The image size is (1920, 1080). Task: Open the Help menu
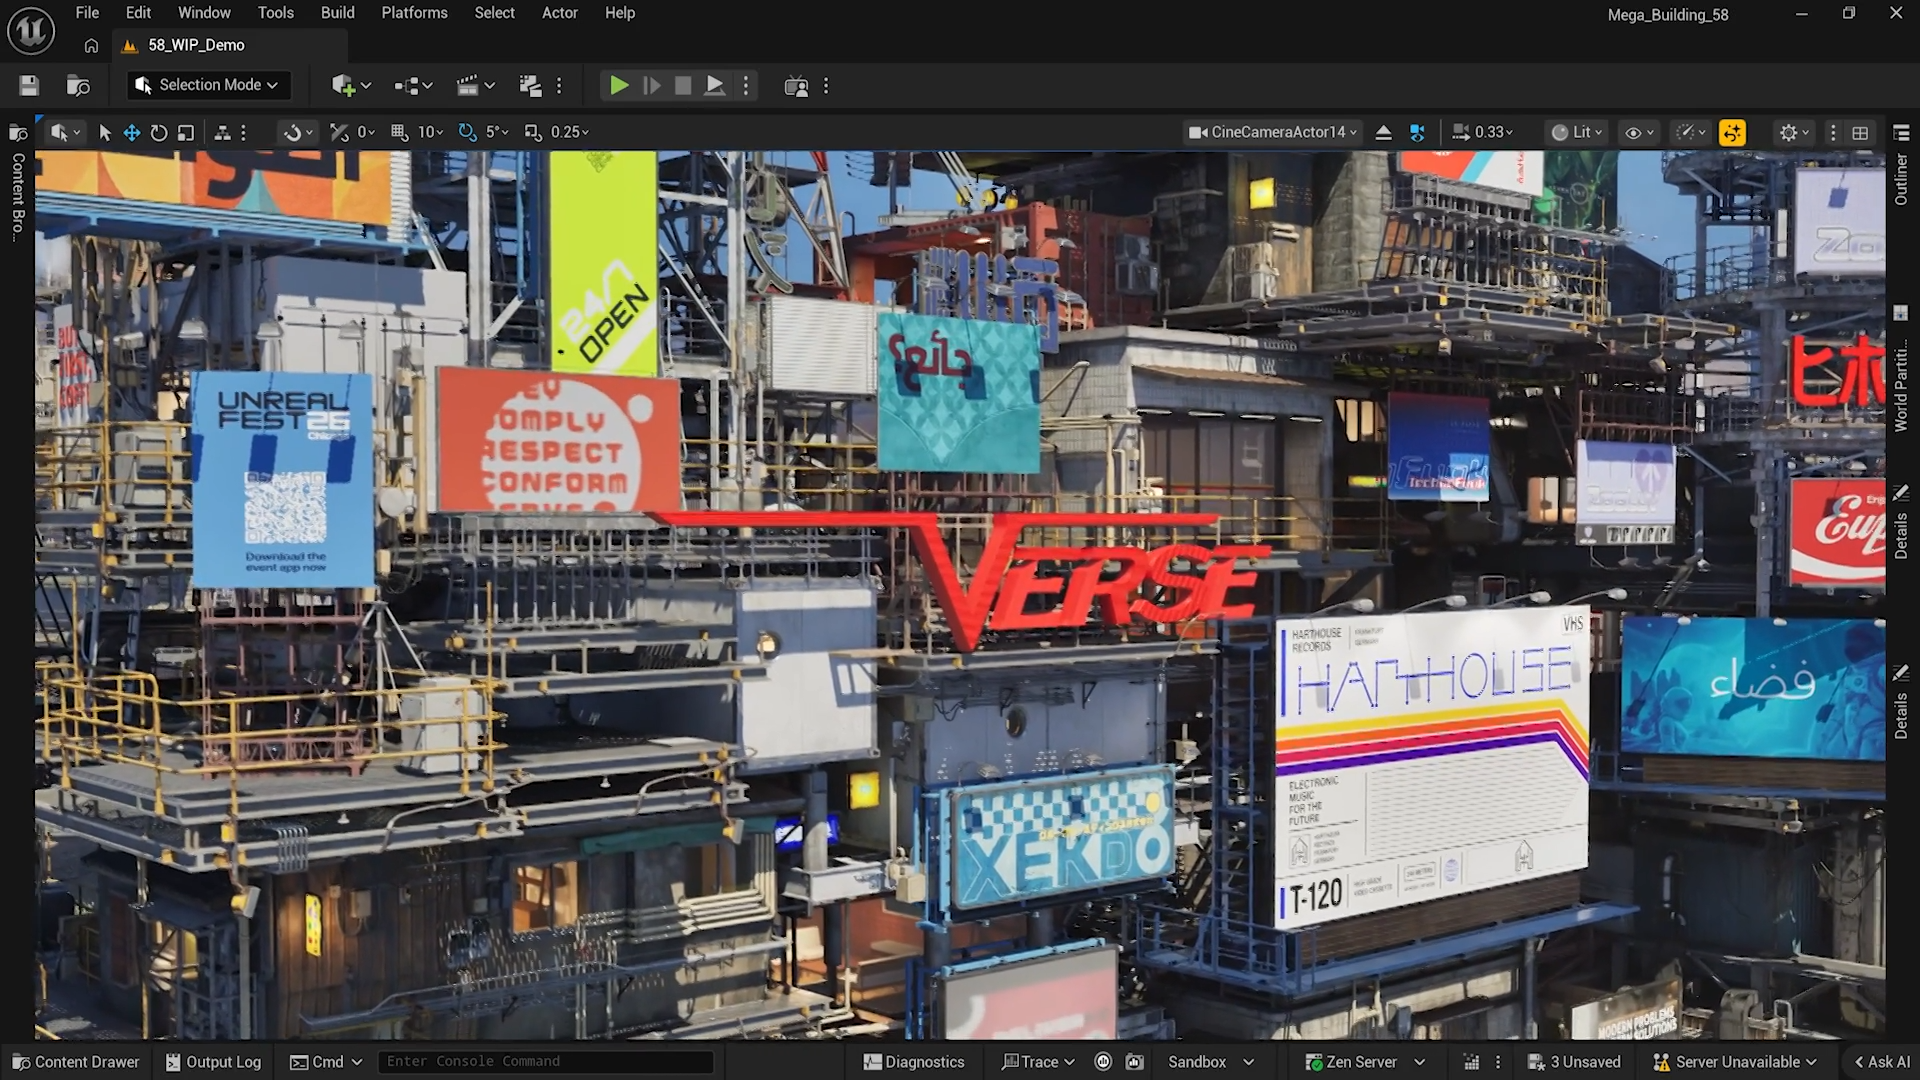[620, 13]
